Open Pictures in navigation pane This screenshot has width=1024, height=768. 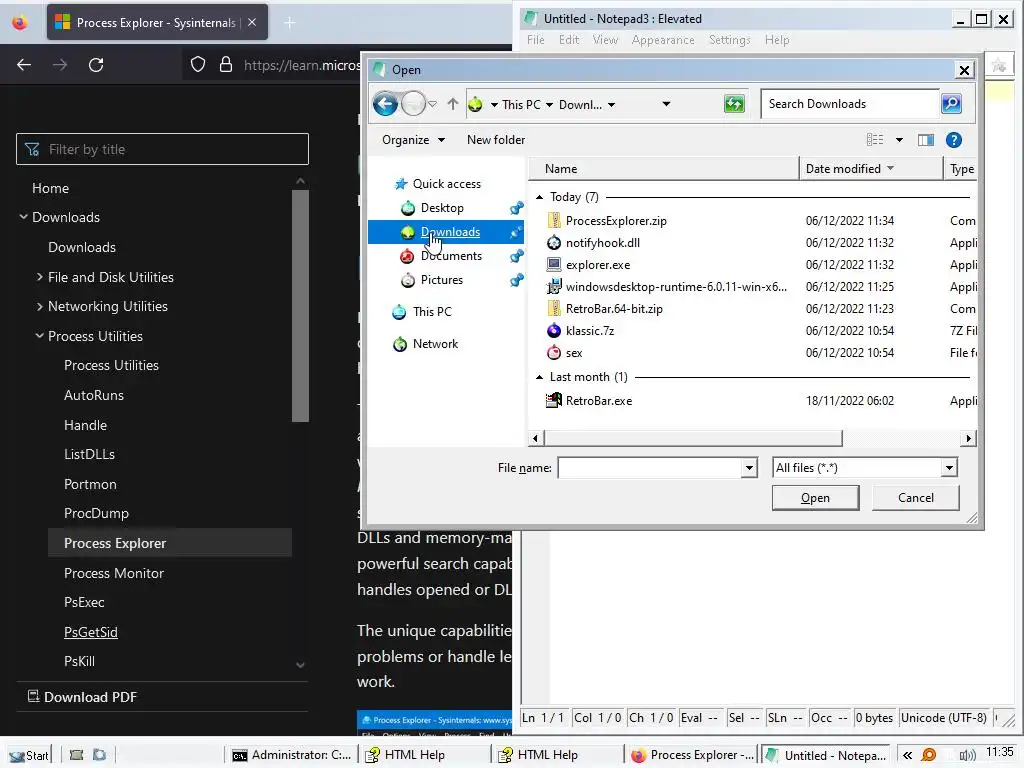pyautogui.click(x=441, y=280)
